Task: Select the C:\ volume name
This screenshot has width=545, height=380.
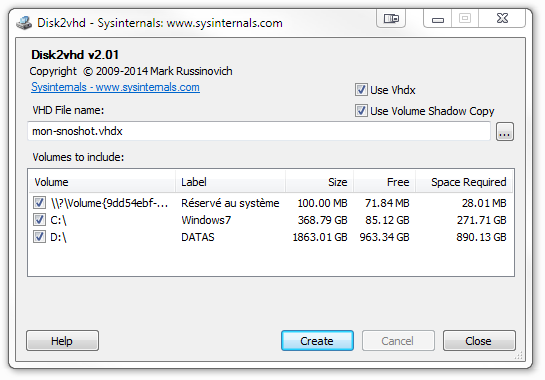Action: (x=58, y=220)
